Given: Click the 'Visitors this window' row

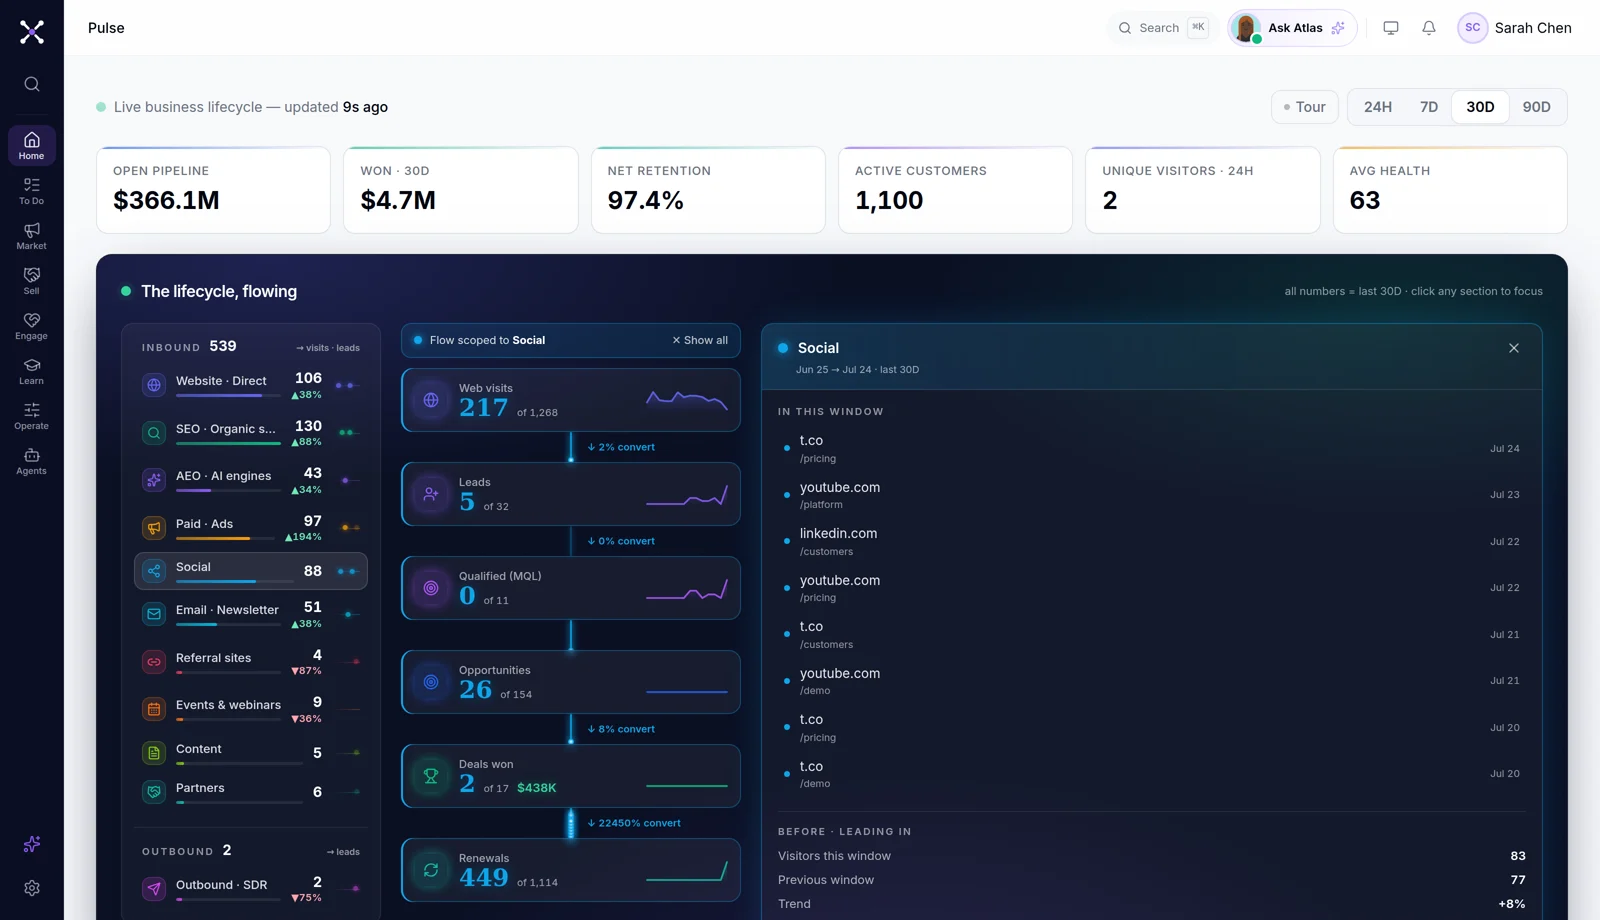Looking at the screenshot, I should (x=1152, y=856).
